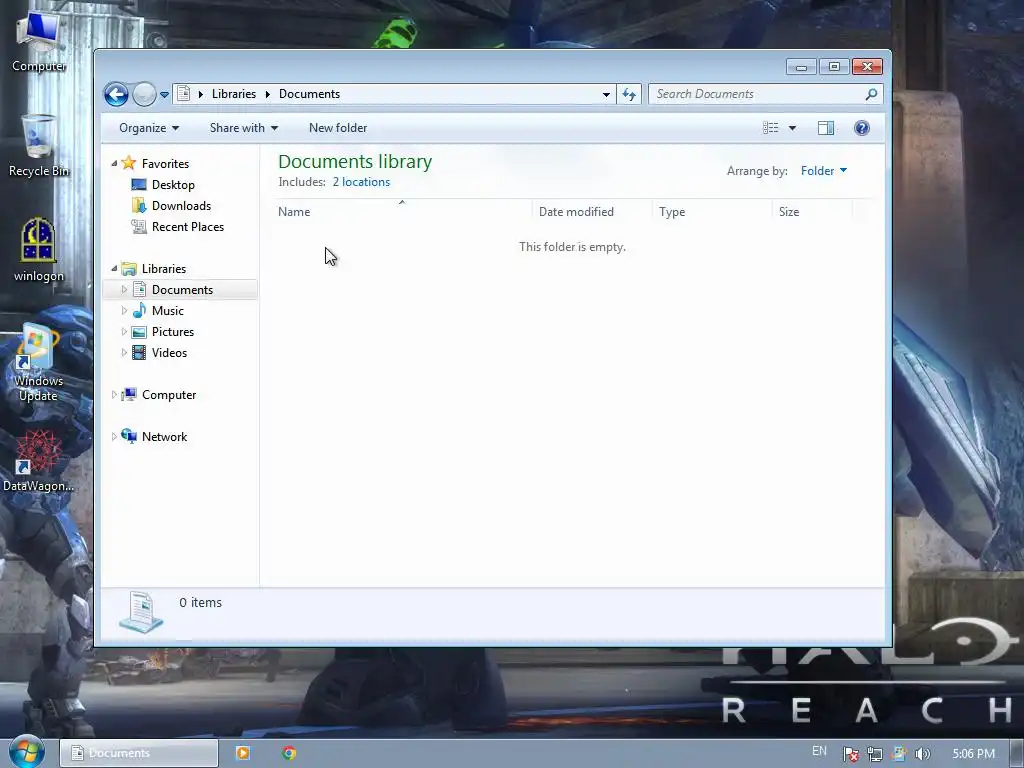Create a New folder
This screenshot has height=768, width=1024.
(x=338, y=128)
